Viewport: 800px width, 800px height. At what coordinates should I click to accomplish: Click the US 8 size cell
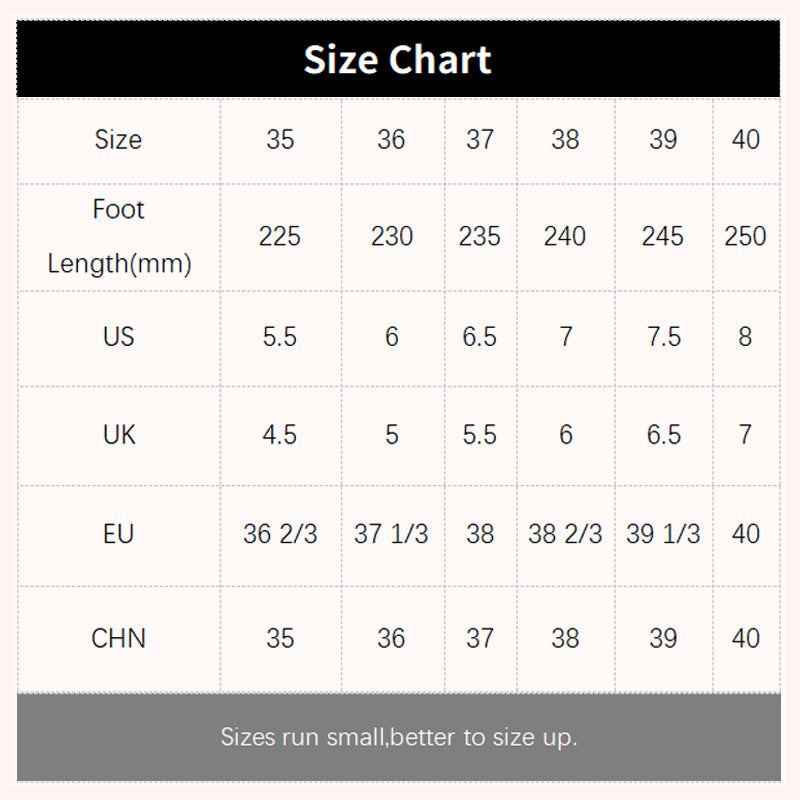click(x=745, y=337)
